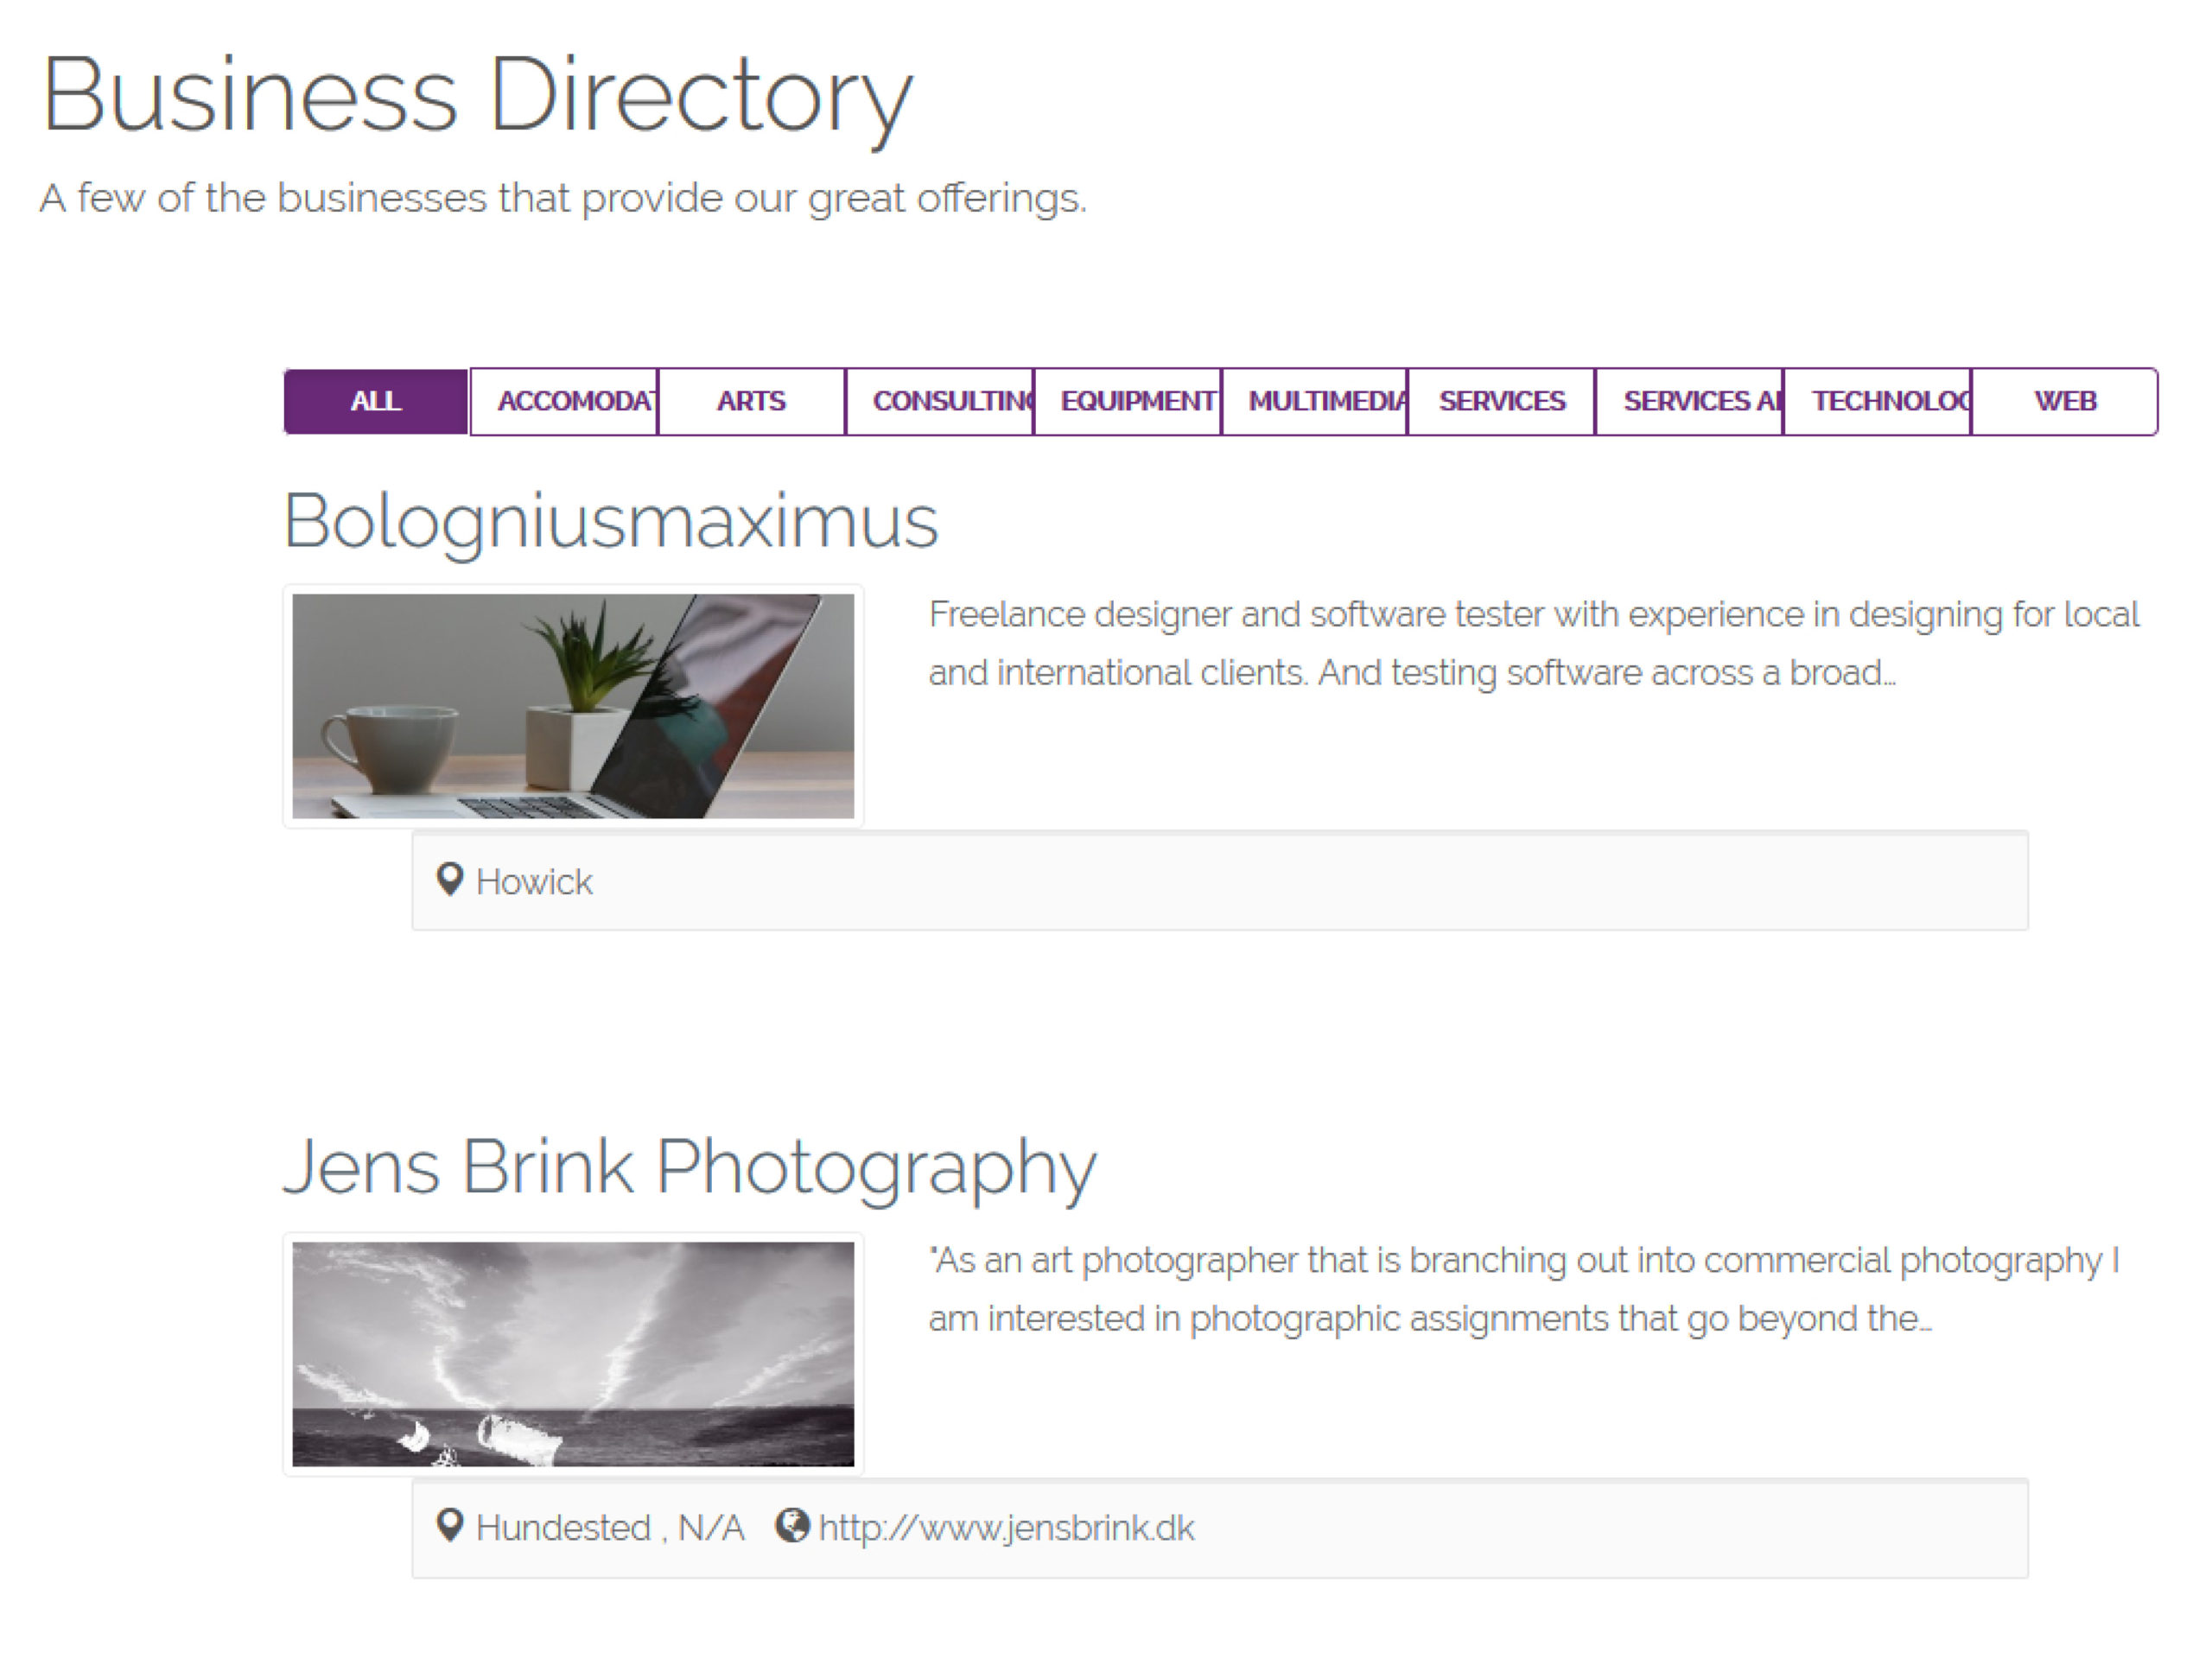Choose the MULTIMEDIA category tab

(1315, 401)
